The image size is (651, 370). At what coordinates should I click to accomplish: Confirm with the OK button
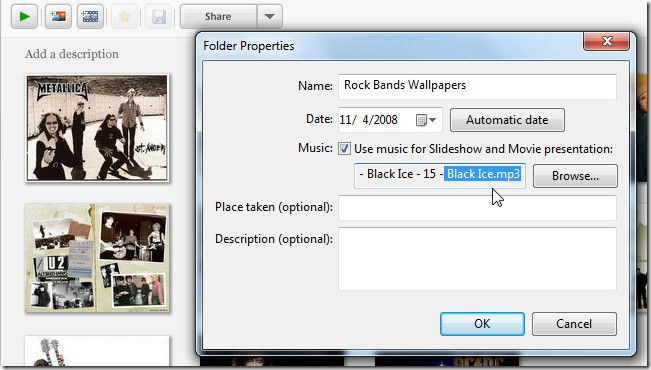tap(482, 324)
